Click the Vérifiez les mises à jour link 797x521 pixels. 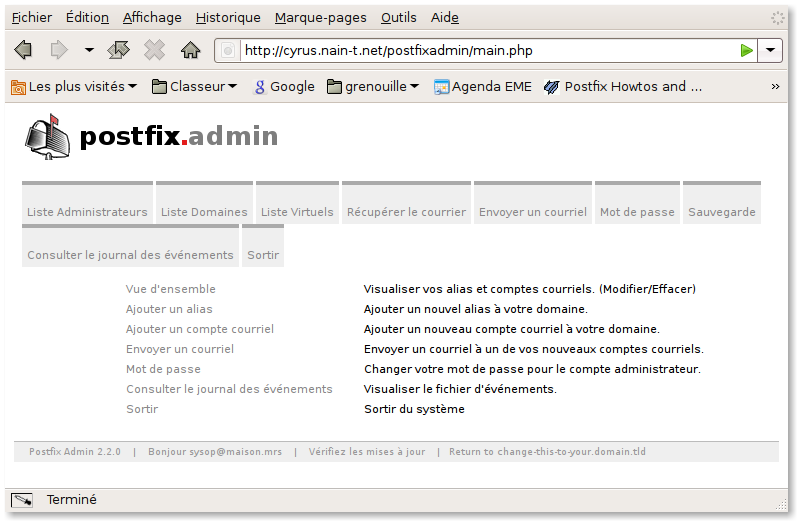[x=366, y=452]
